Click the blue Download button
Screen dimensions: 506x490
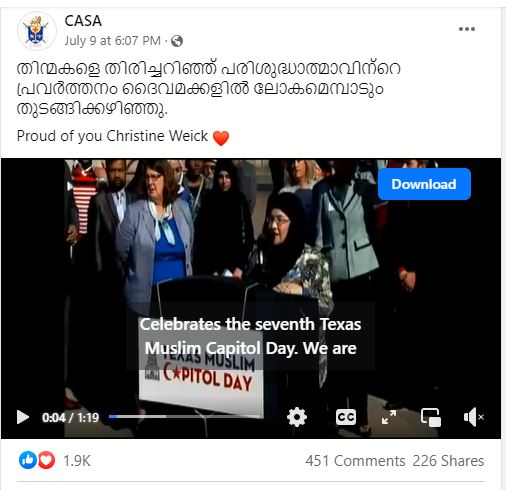tap(424, 184)
